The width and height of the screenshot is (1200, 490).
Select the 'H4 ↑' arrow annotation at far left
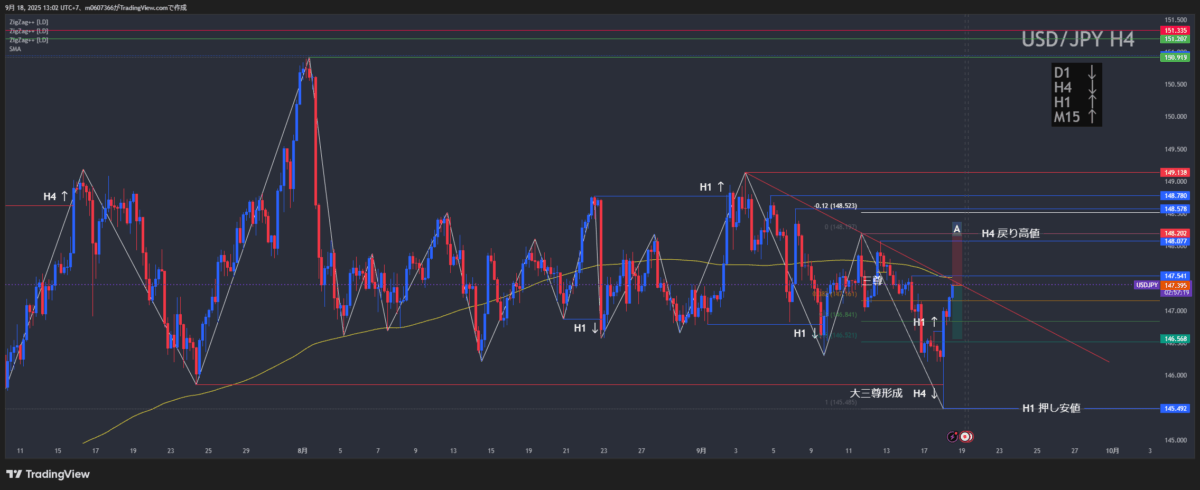(56, 196)
